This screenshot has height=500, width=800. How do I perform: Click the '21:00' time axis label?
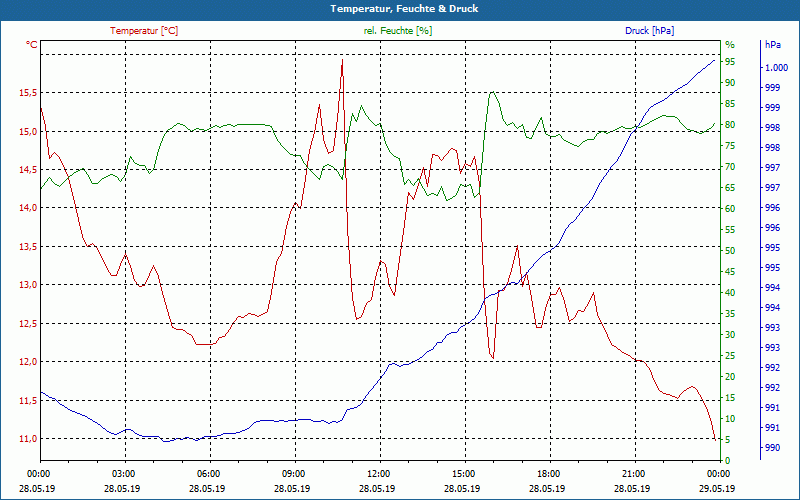(x=632, y=474)
